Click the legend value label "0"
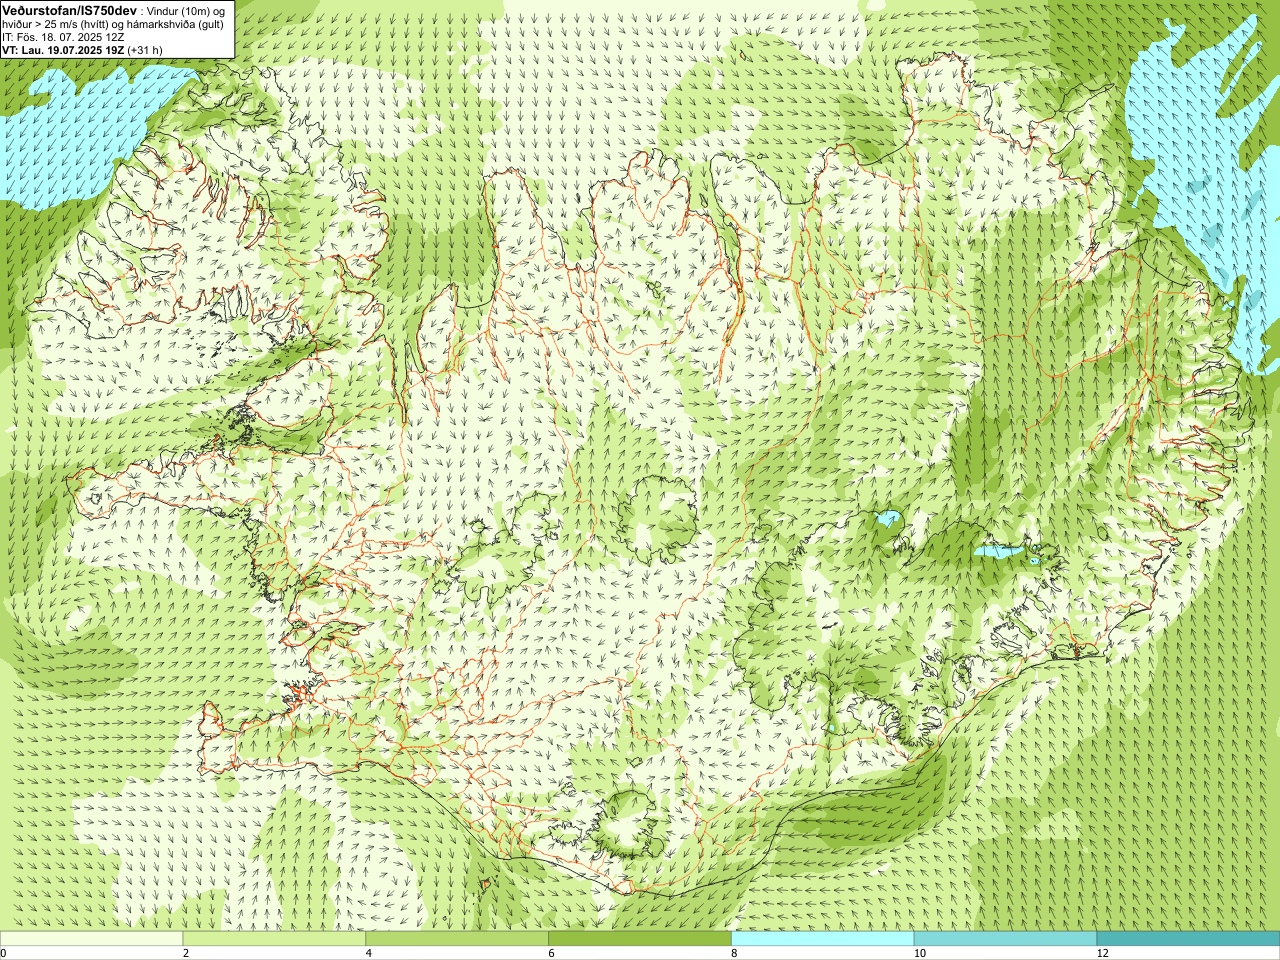This screenshot has height=960, width=1280. pos(4,953)
